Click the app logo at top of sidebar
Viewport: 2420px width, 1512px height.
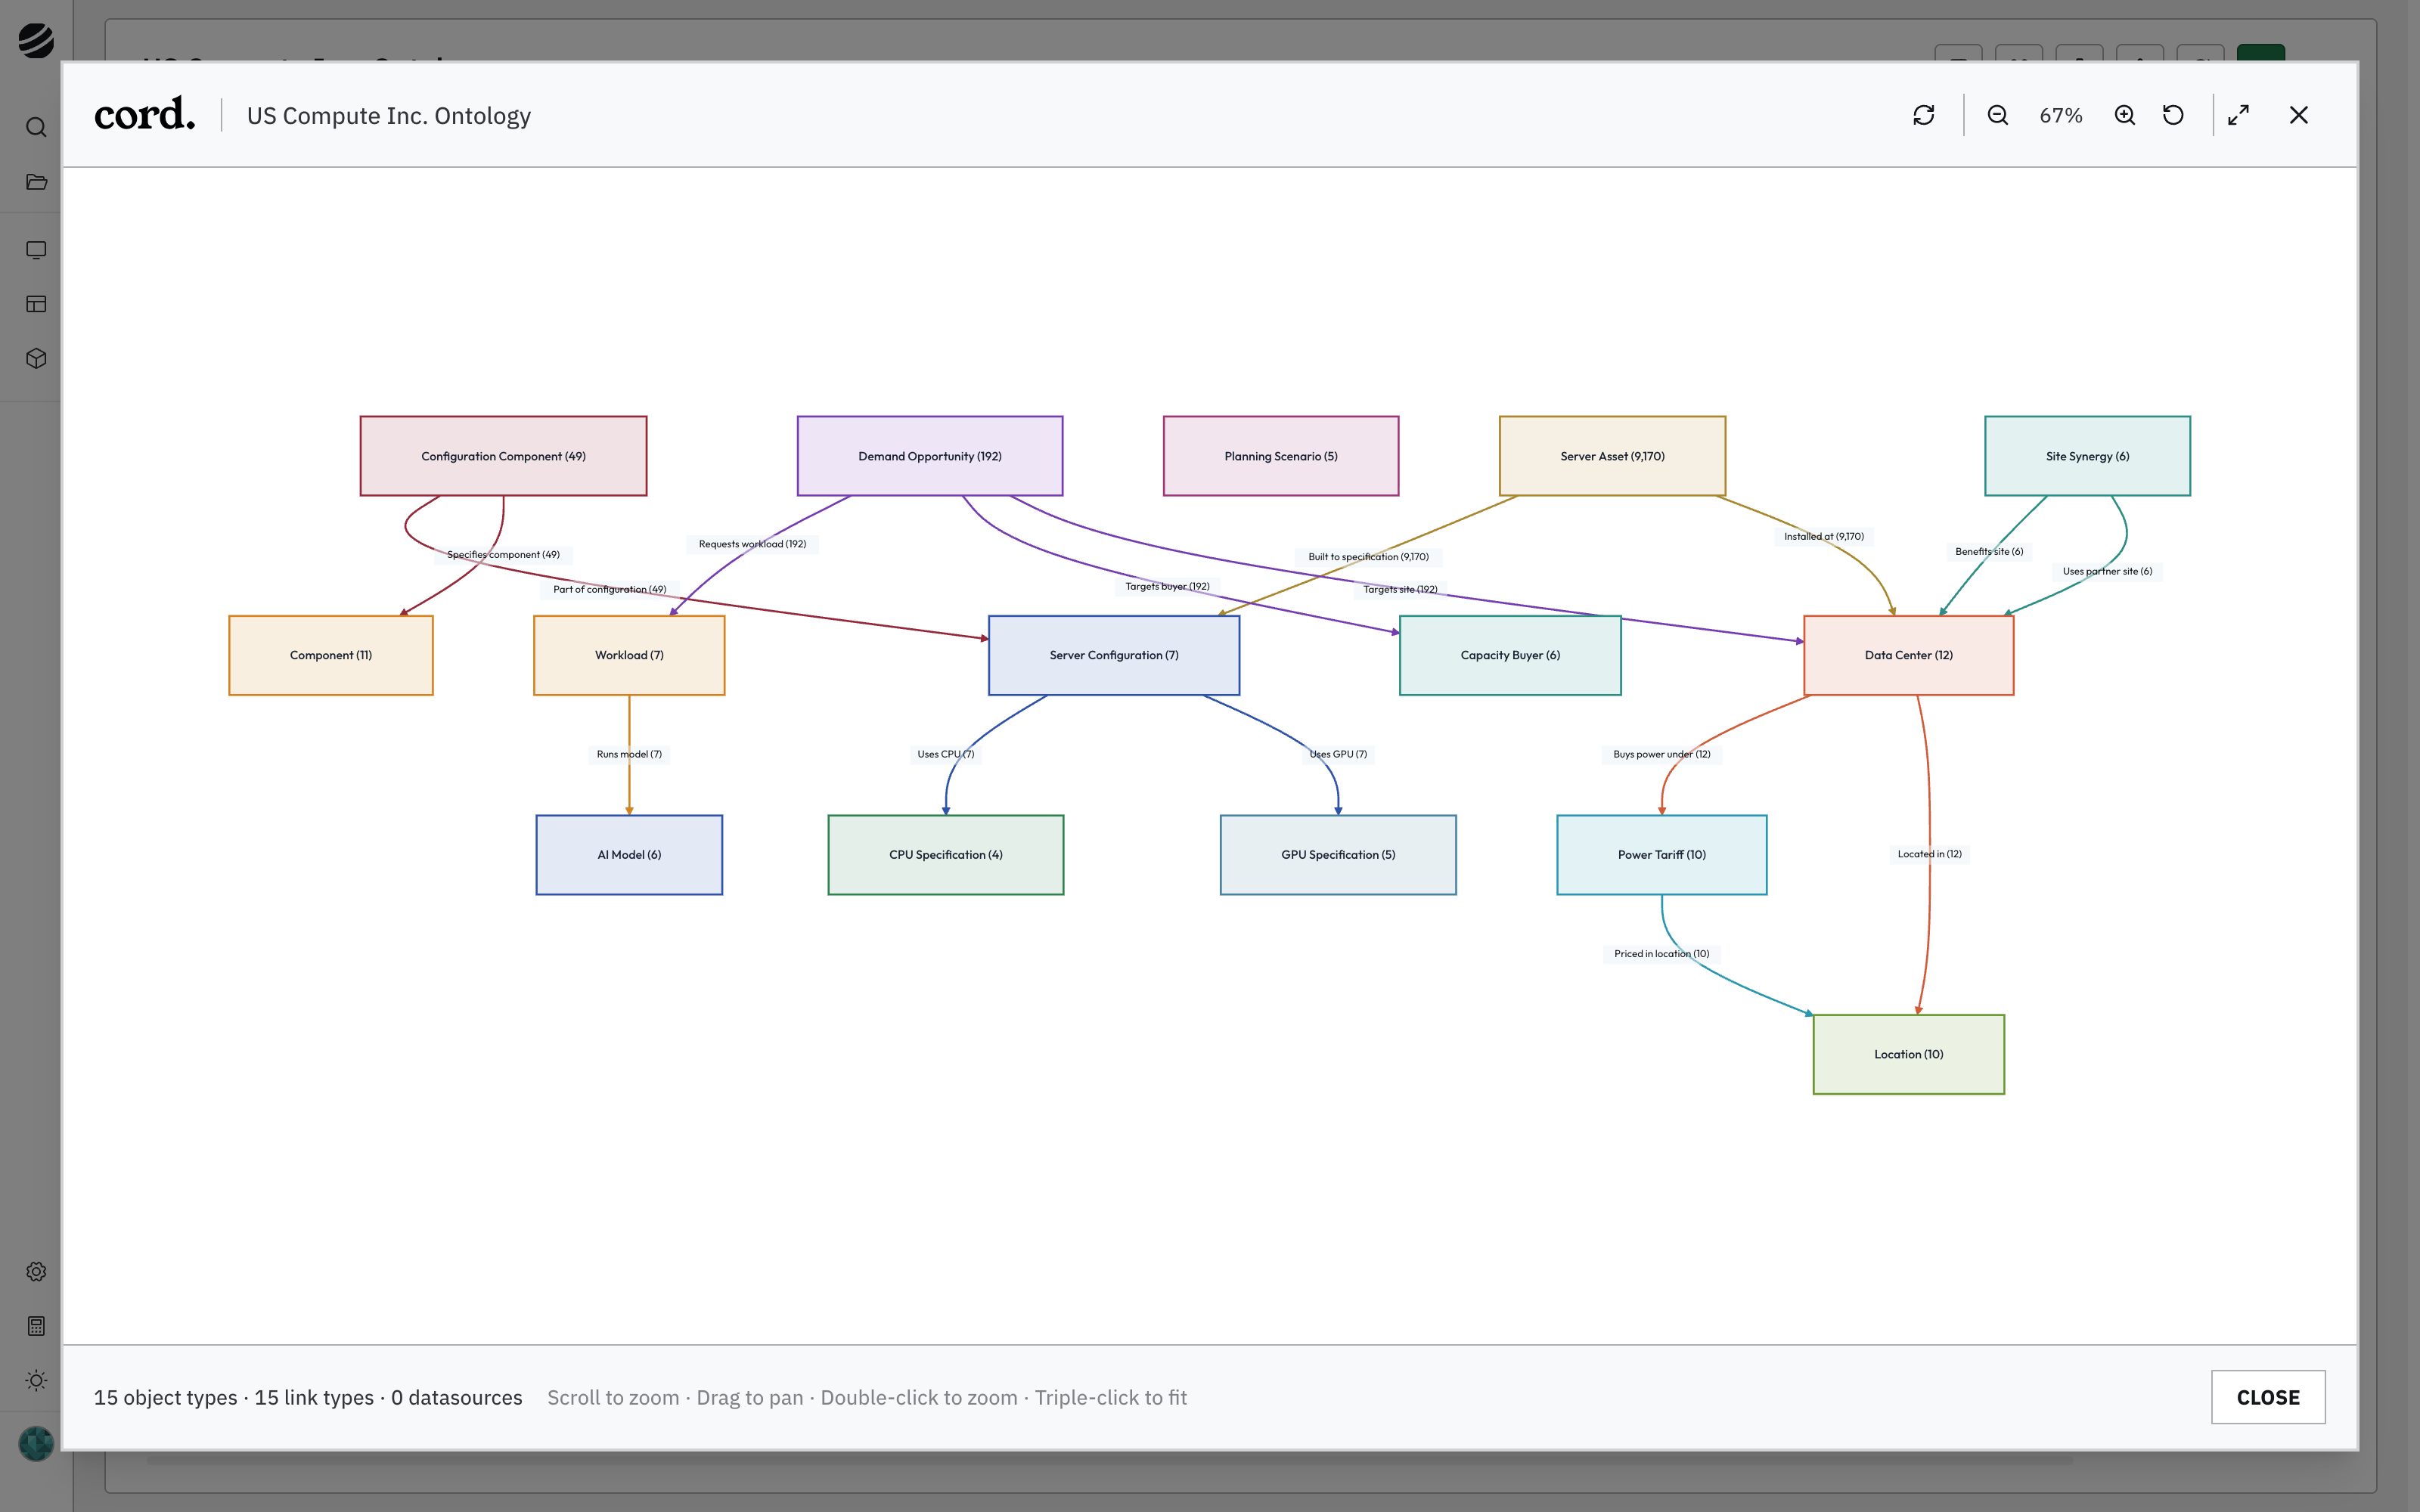coord(36,41)
